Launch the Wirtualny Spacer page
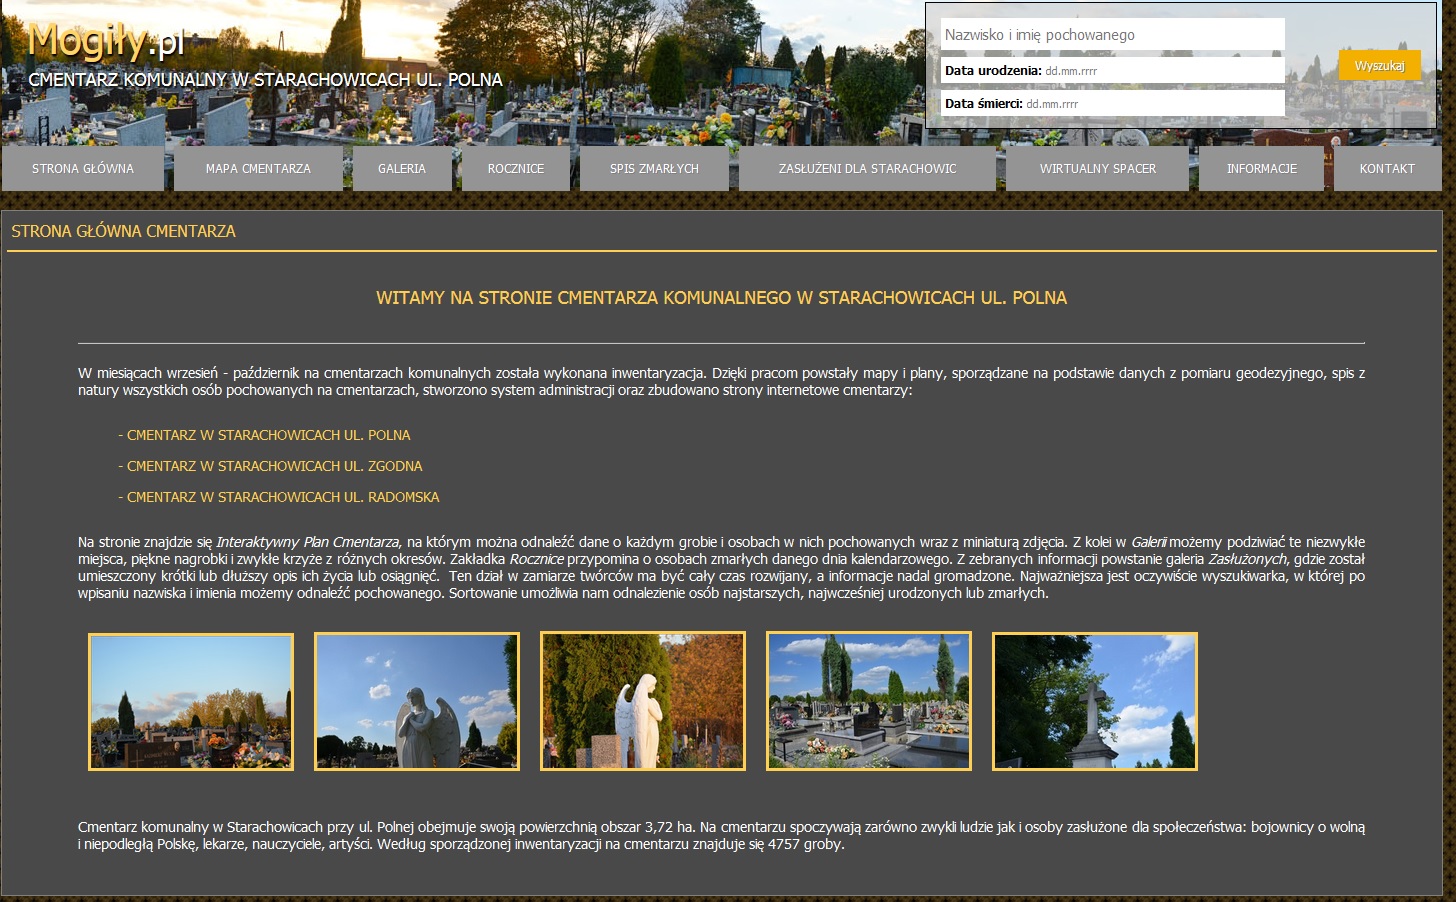This screenshot has width=1456, height=902. [1097, 169]
